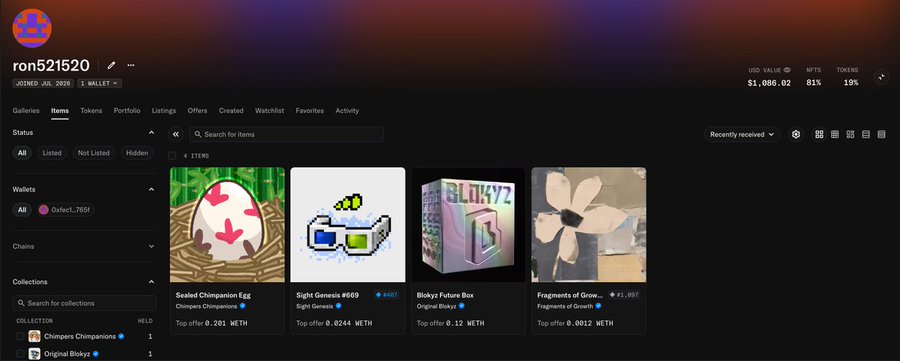Screen dimensions: 900x361
Task: Open the Offers tab
Action: point(197,111)
